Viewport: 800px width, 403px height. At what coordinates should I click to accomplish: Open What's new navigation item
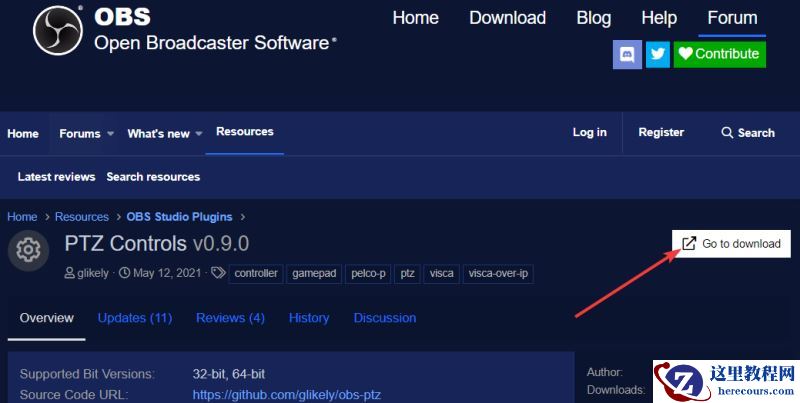click(x=158, y=134)
